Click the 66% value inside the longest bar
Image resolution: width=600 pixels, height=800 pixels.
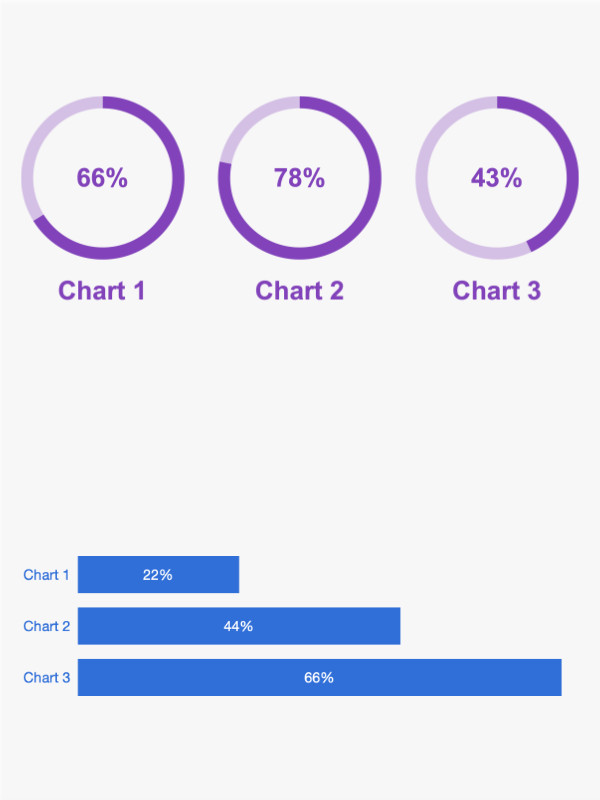tap(319, 678)
